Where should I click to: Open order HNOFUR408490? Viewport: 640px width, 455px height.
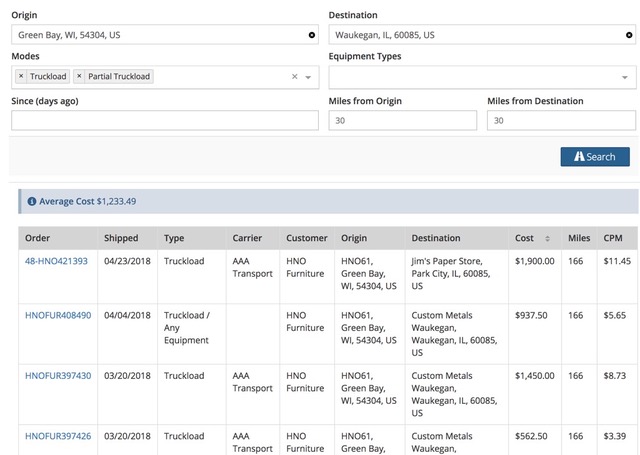click(x=58, y=315)
